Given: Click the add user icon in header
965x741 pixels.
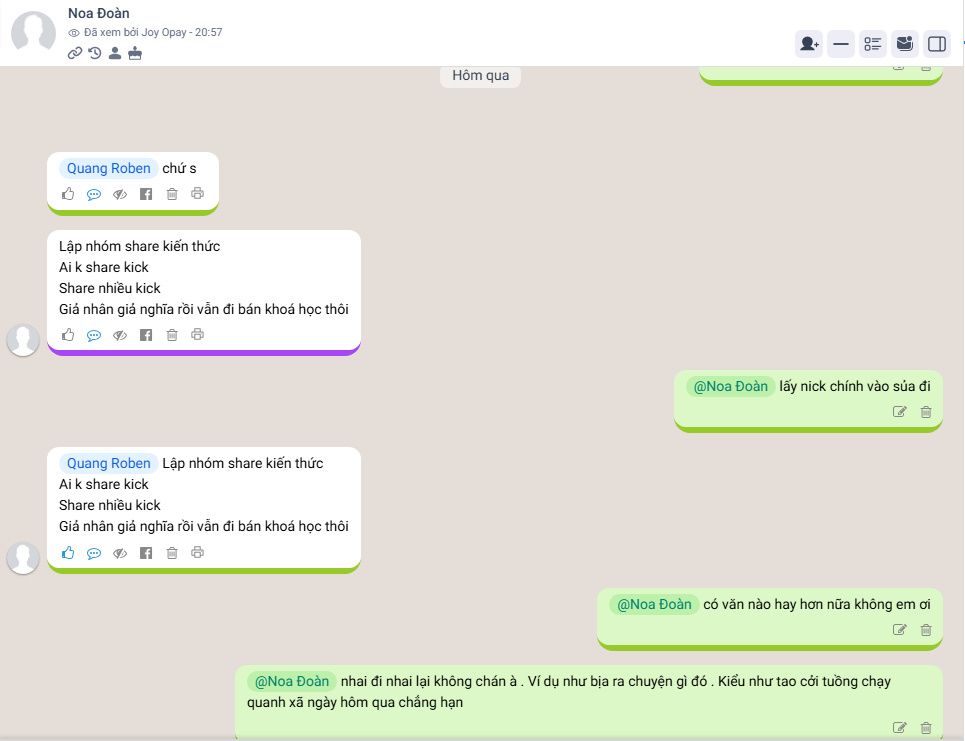Looking at the screenshot, I should [809, 44].
